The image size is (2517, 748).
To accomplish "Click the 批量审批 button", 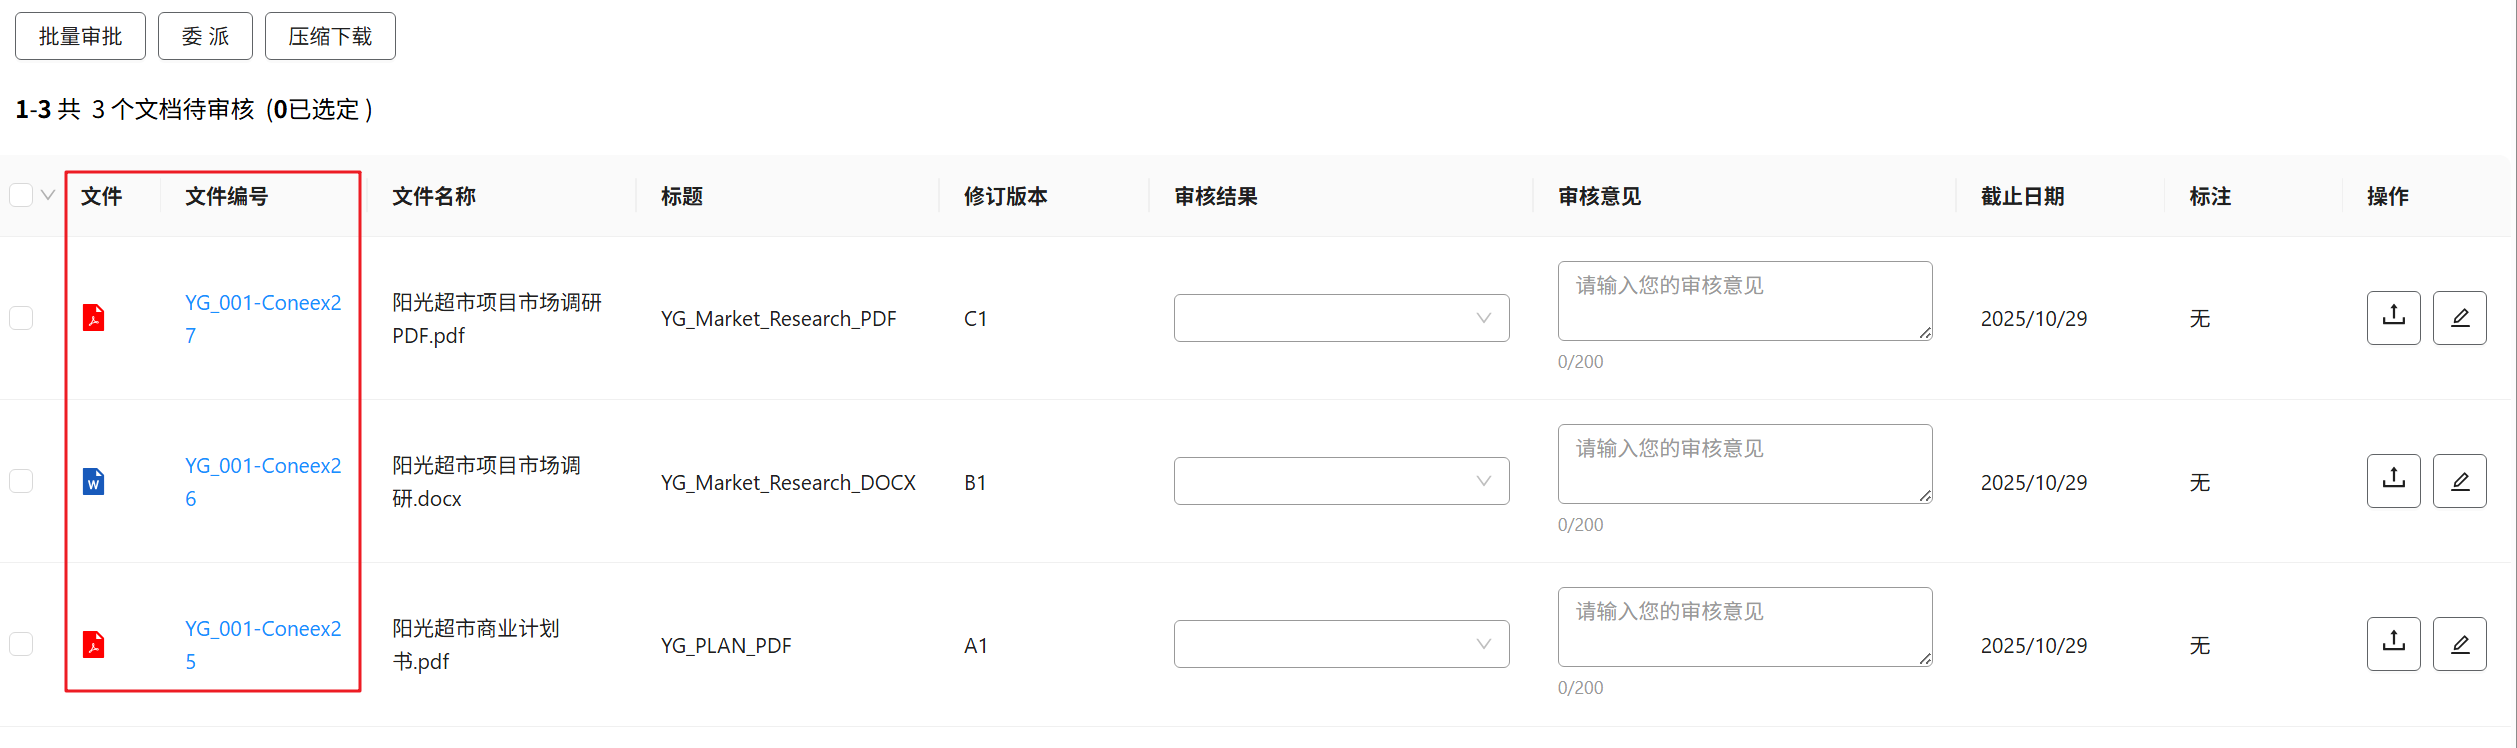I will click(x=80, y=36).
